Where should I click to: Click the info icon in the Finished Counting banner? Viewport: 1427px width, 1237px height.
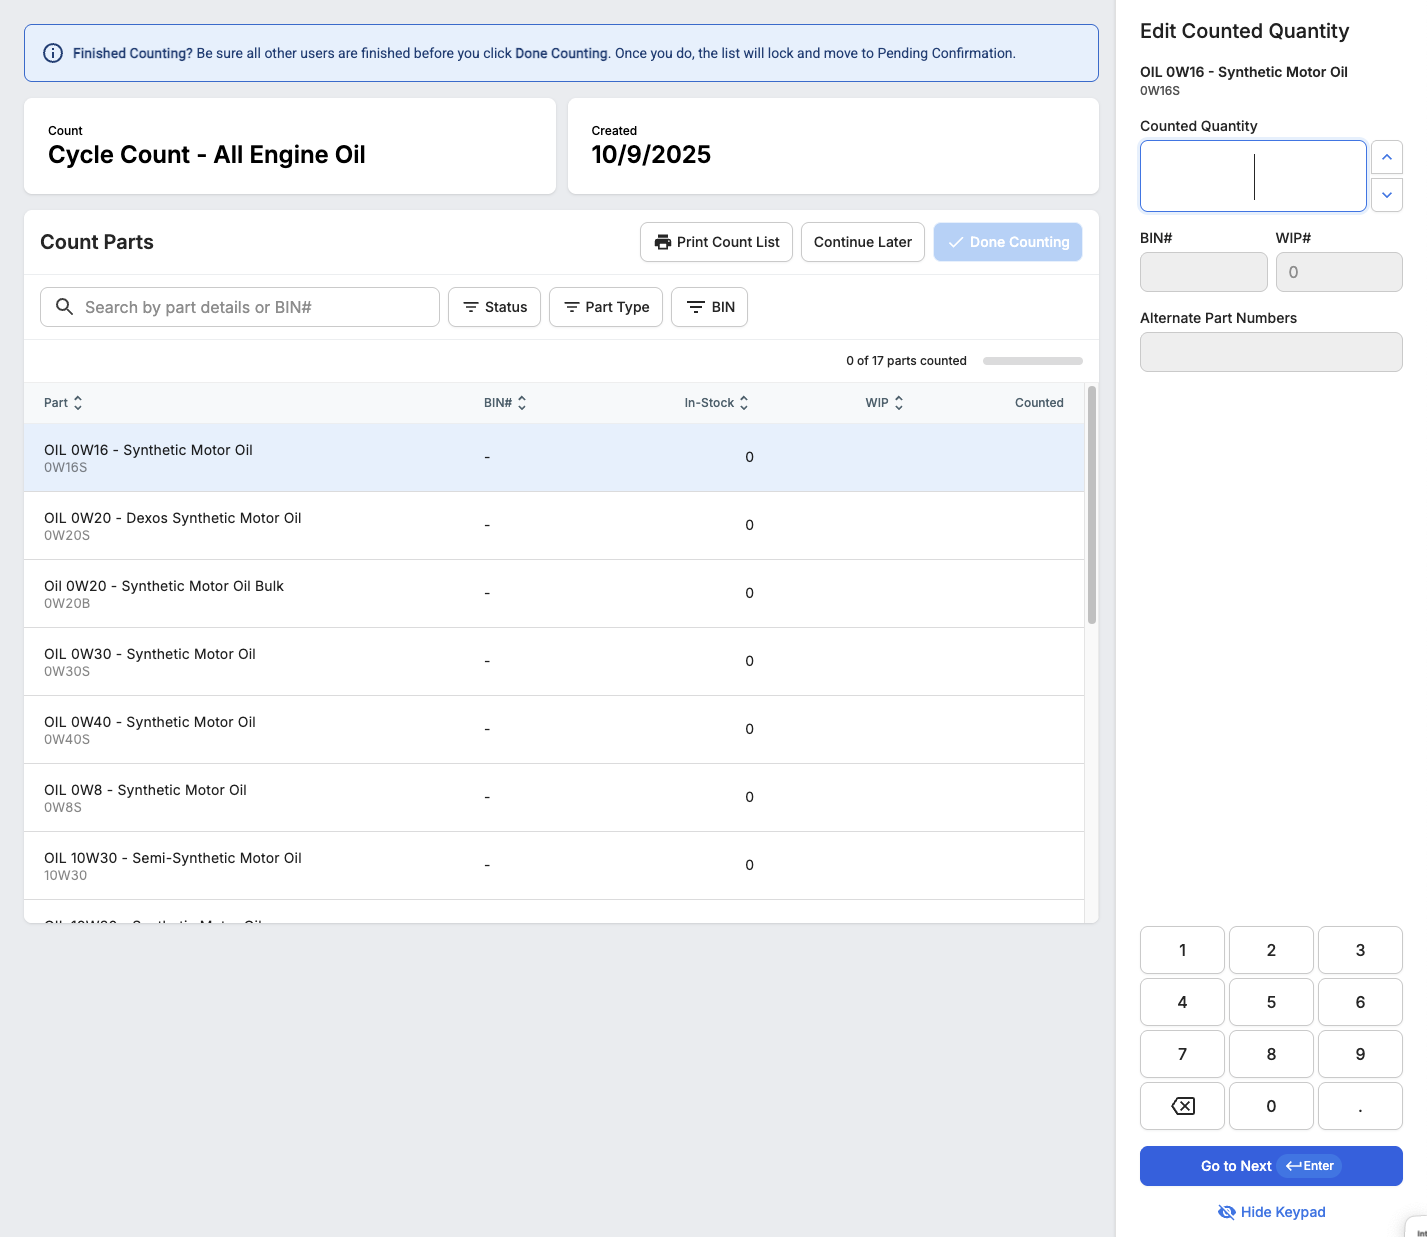[x=52, y=53]
